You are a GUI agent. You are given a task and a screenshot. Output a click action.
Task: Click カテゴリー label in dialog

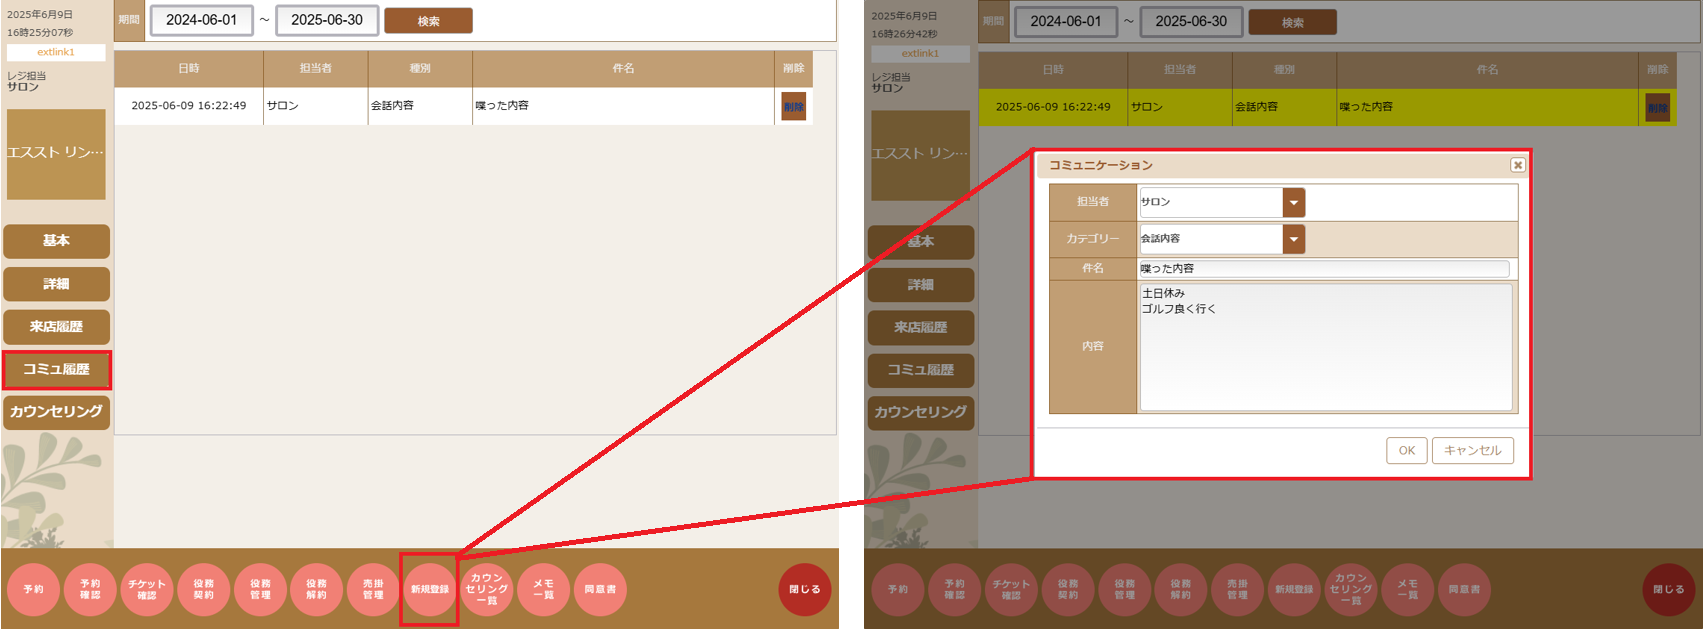click(1093, 239)
